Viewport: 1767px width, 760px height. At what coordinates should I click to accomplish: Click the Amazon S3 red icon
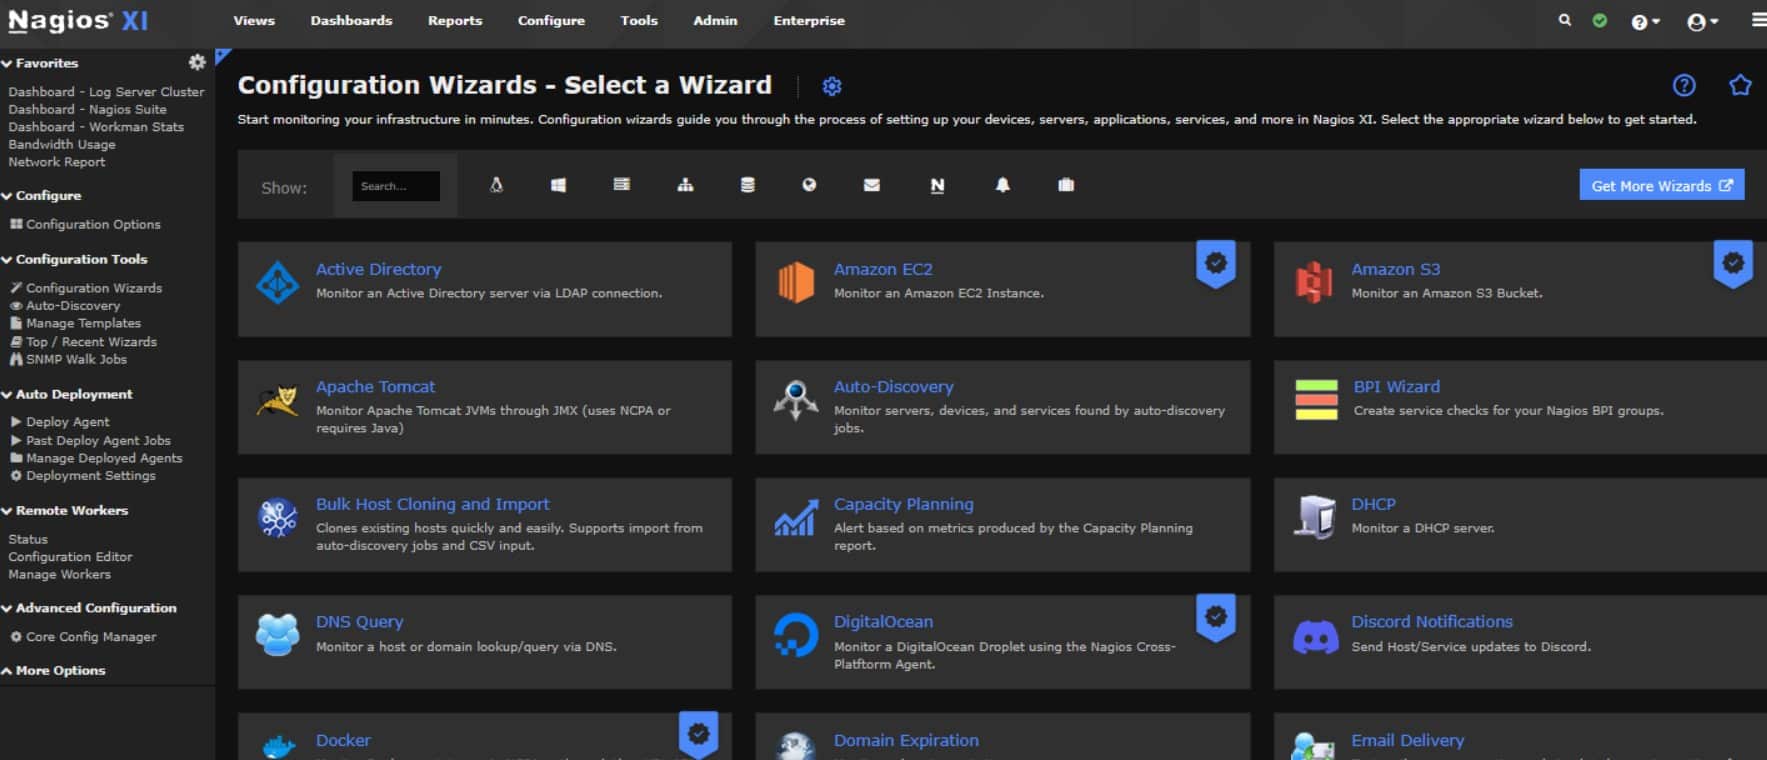[1313, 283]
